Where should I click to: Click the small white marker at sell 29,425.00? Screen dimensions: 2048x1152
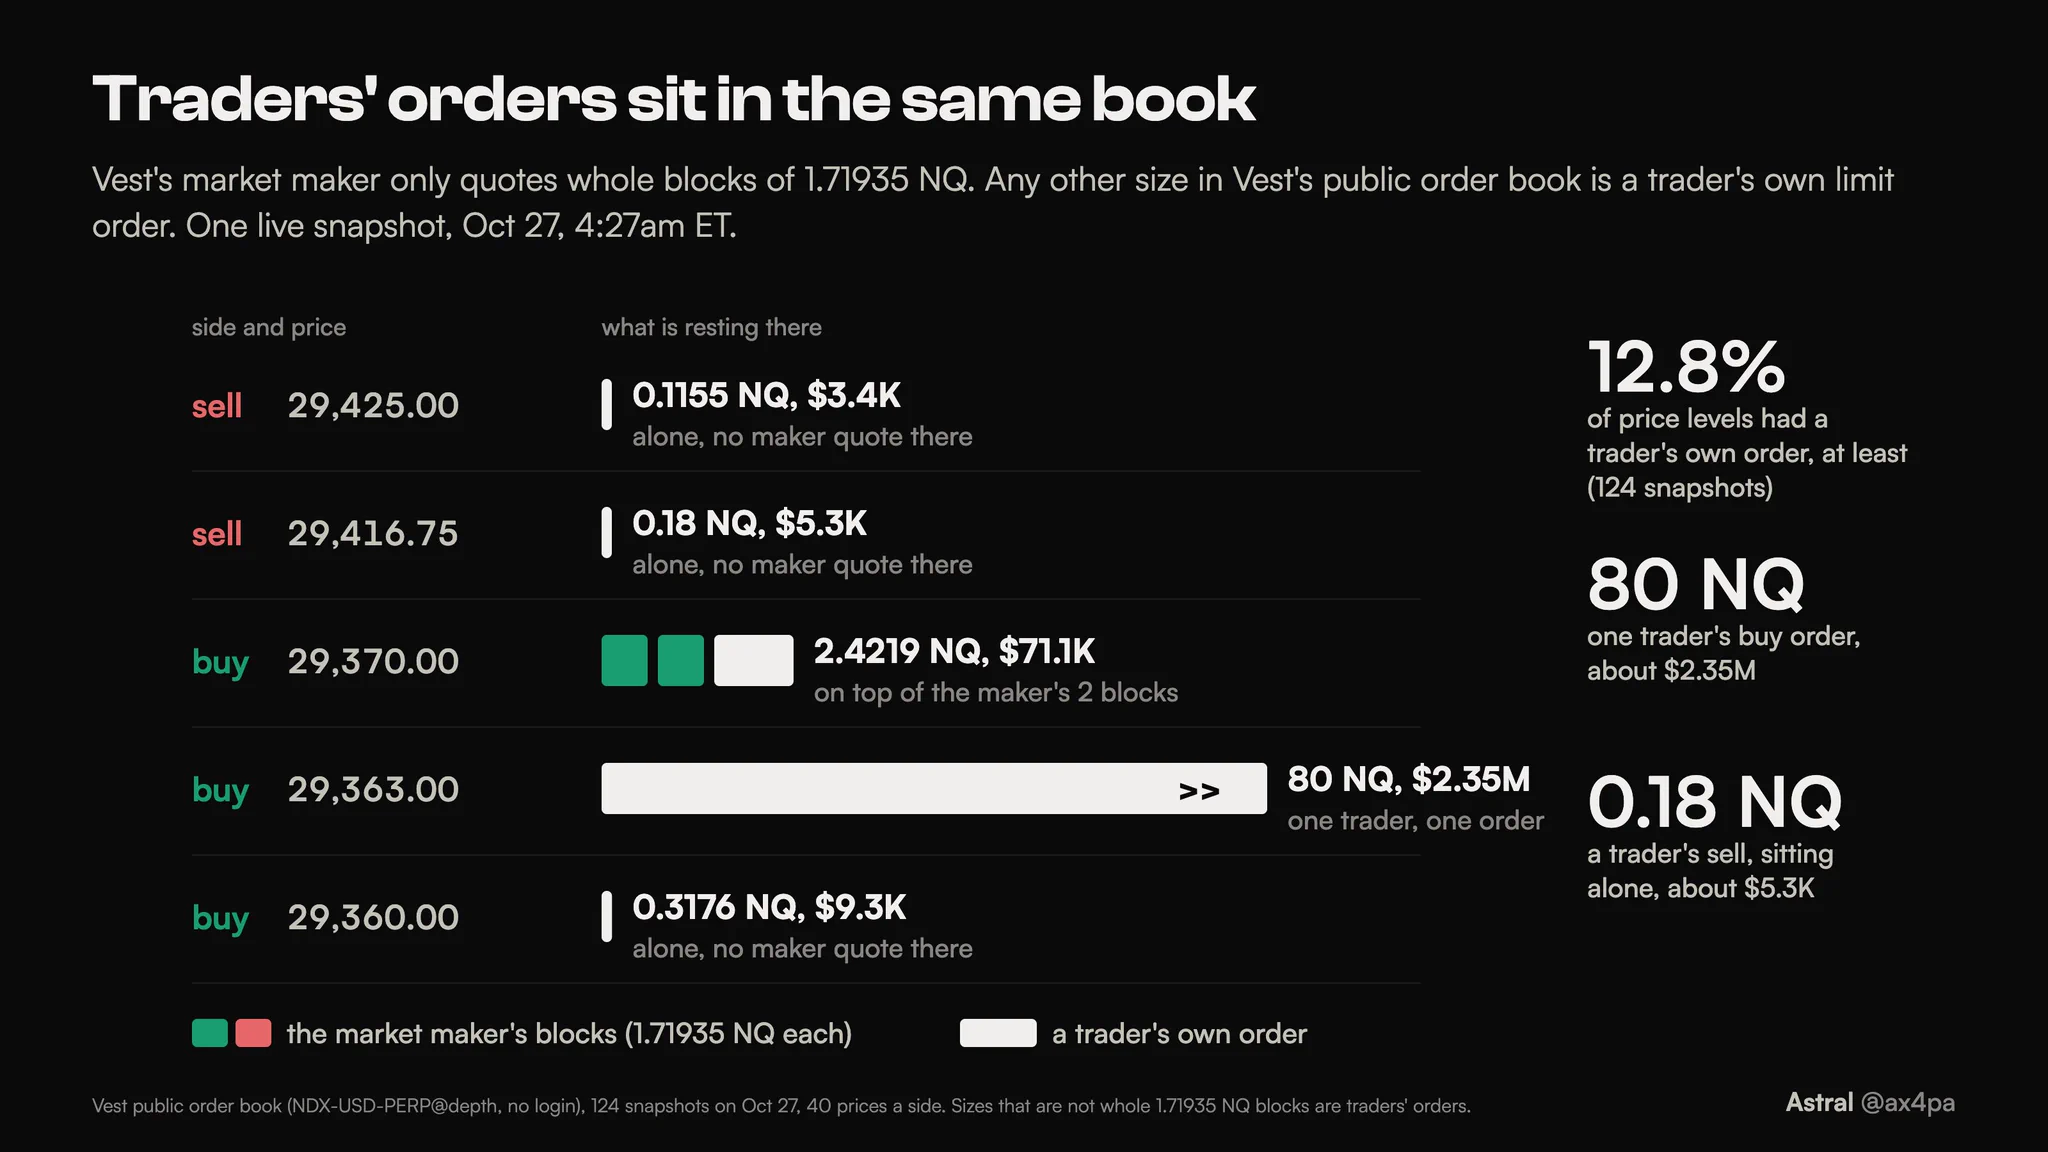[606, 405]
